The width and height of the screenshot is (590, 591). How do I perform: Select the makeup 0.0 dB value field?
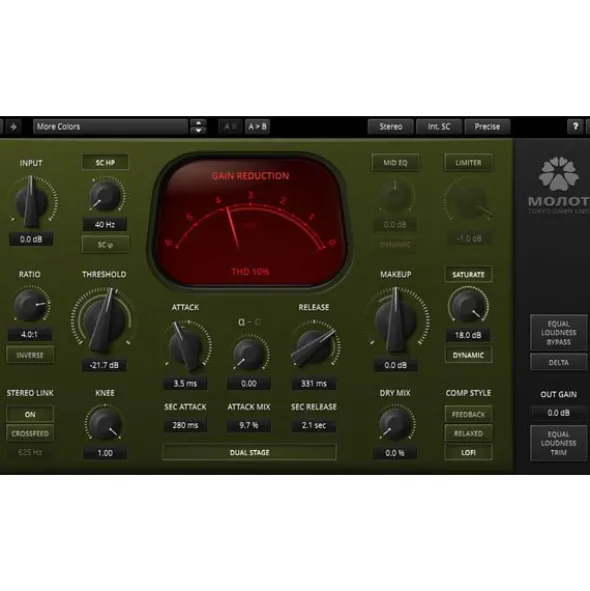coord(395,365)
